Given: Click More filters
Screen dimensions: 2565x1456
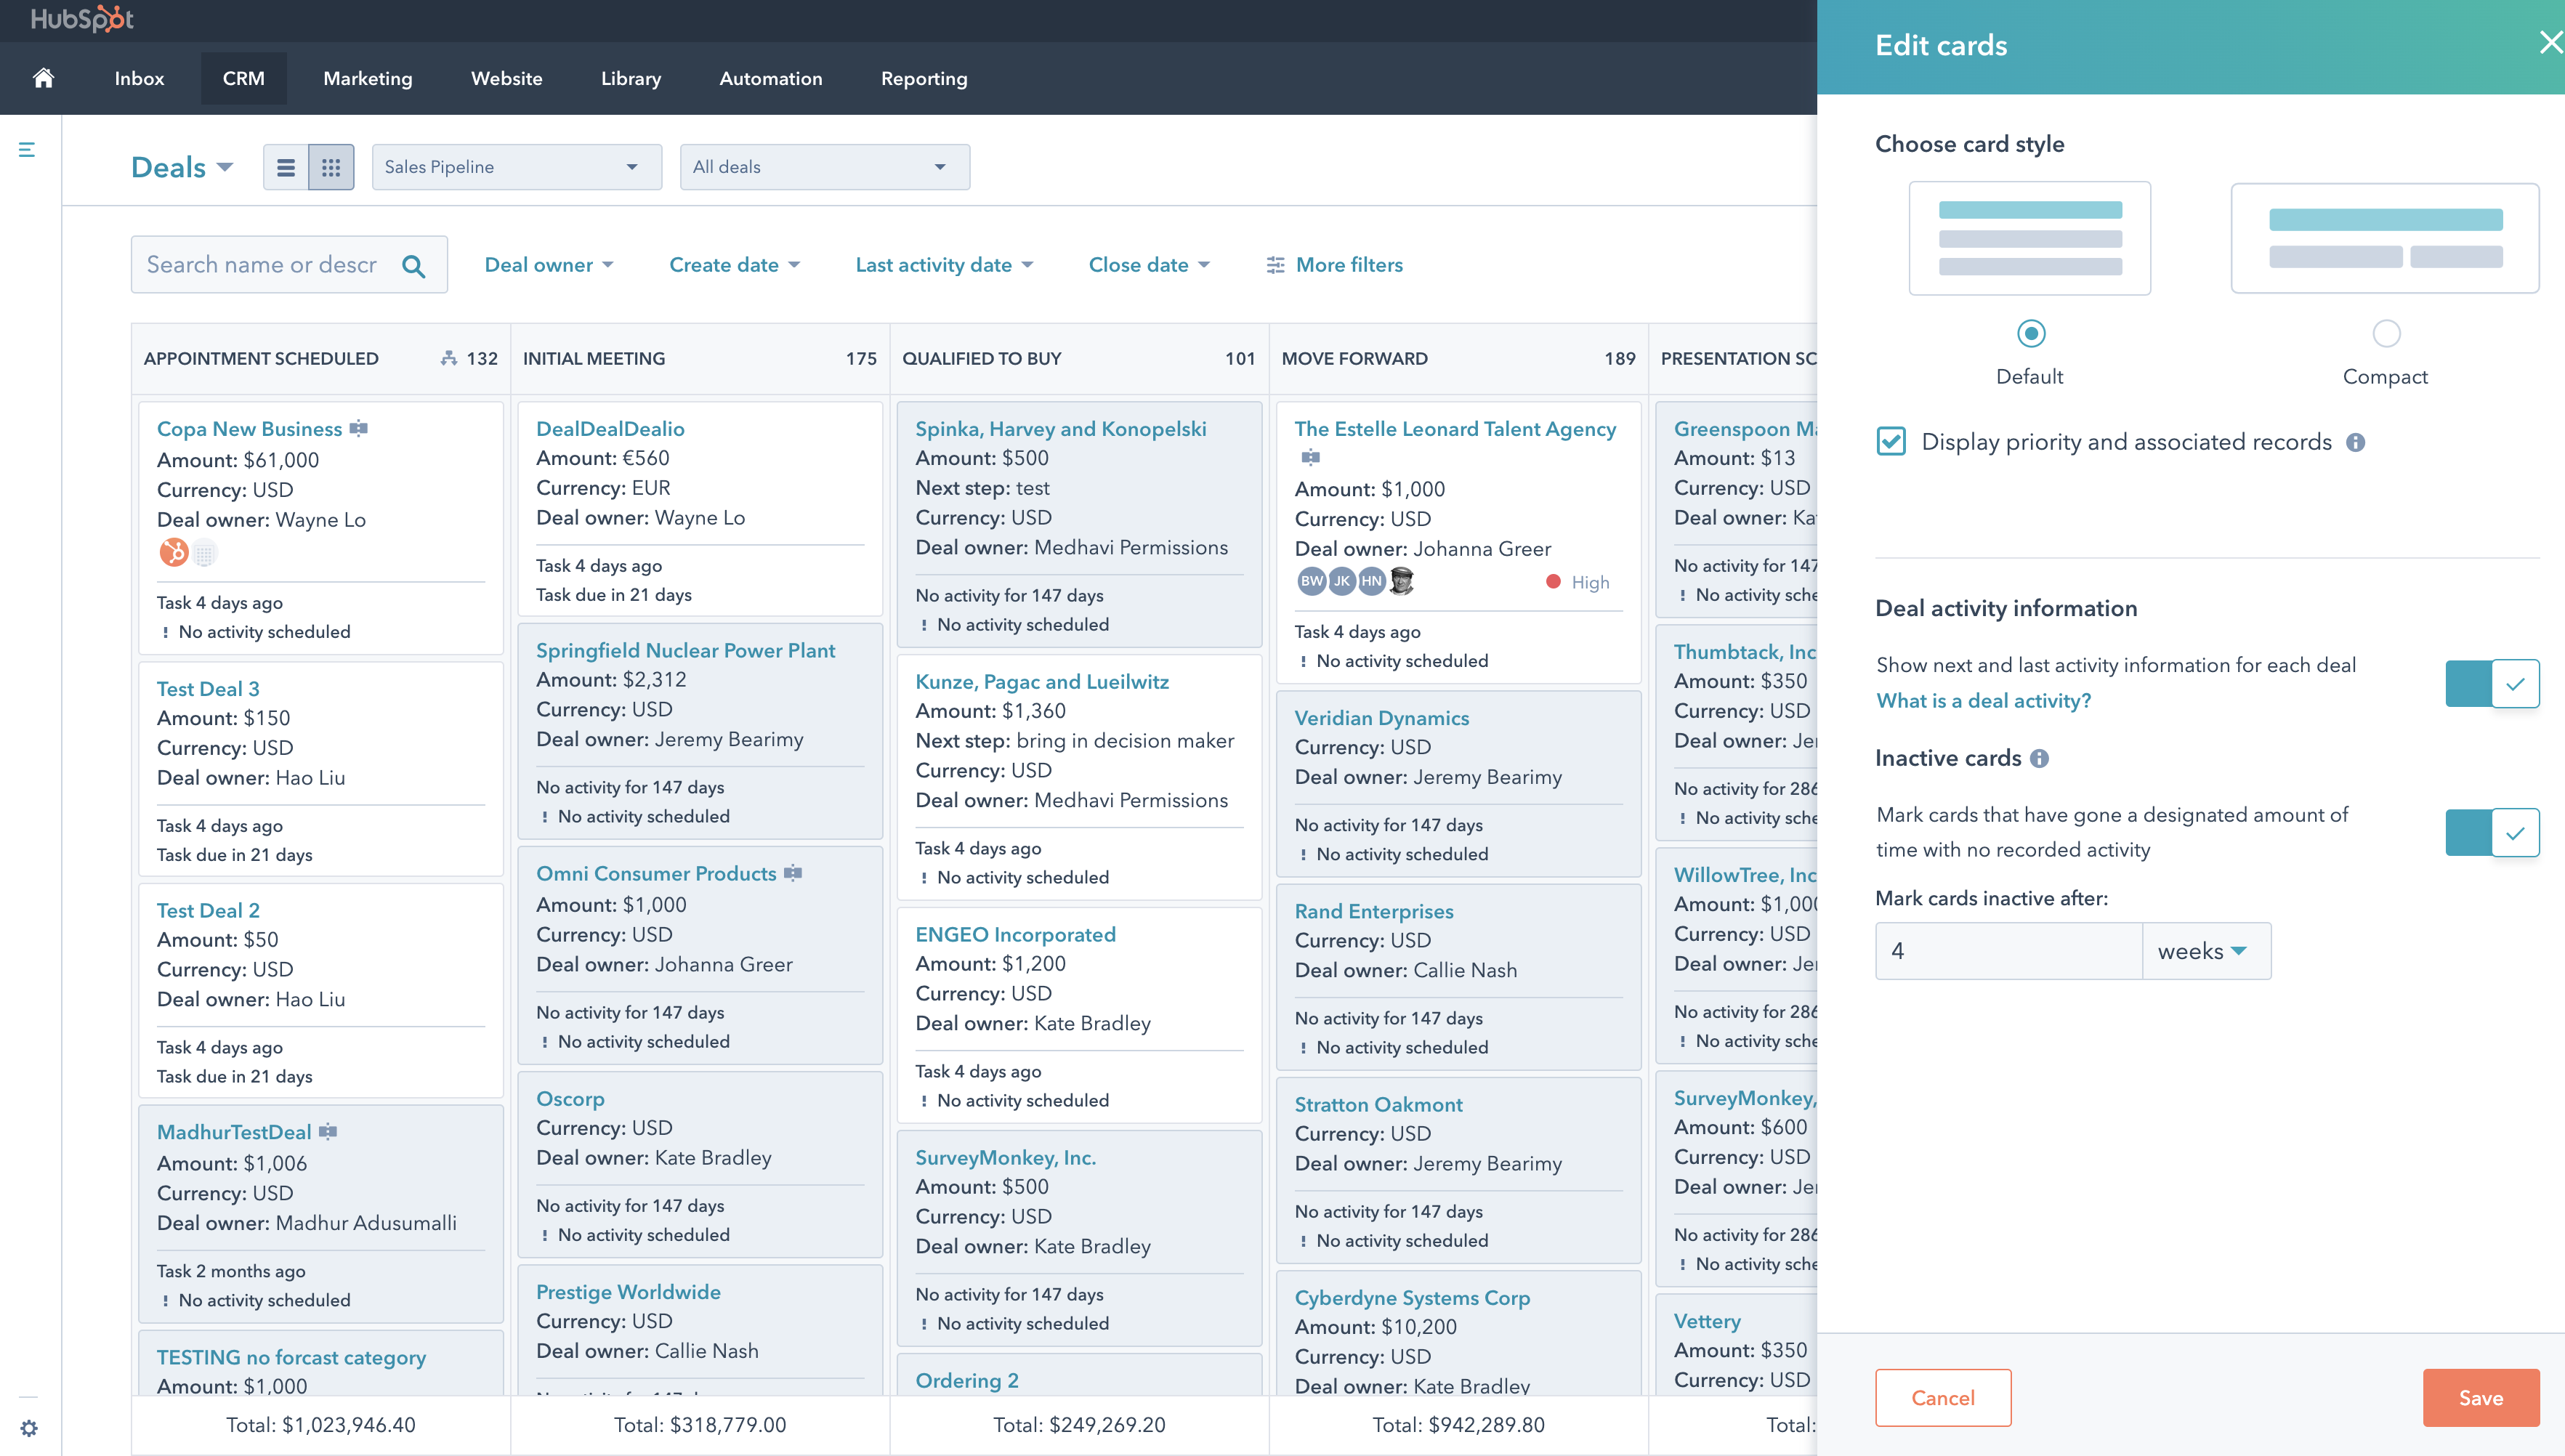Looking at the screenshot, I should pyautogui.click(x=1334, y=265).
